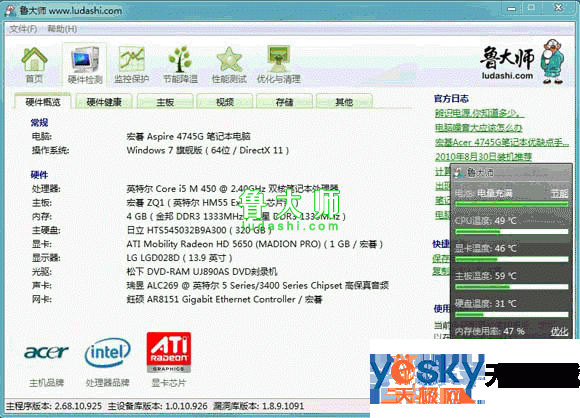Click the 官方日志 section heading

pyautogui.click(x=451, y=99)
